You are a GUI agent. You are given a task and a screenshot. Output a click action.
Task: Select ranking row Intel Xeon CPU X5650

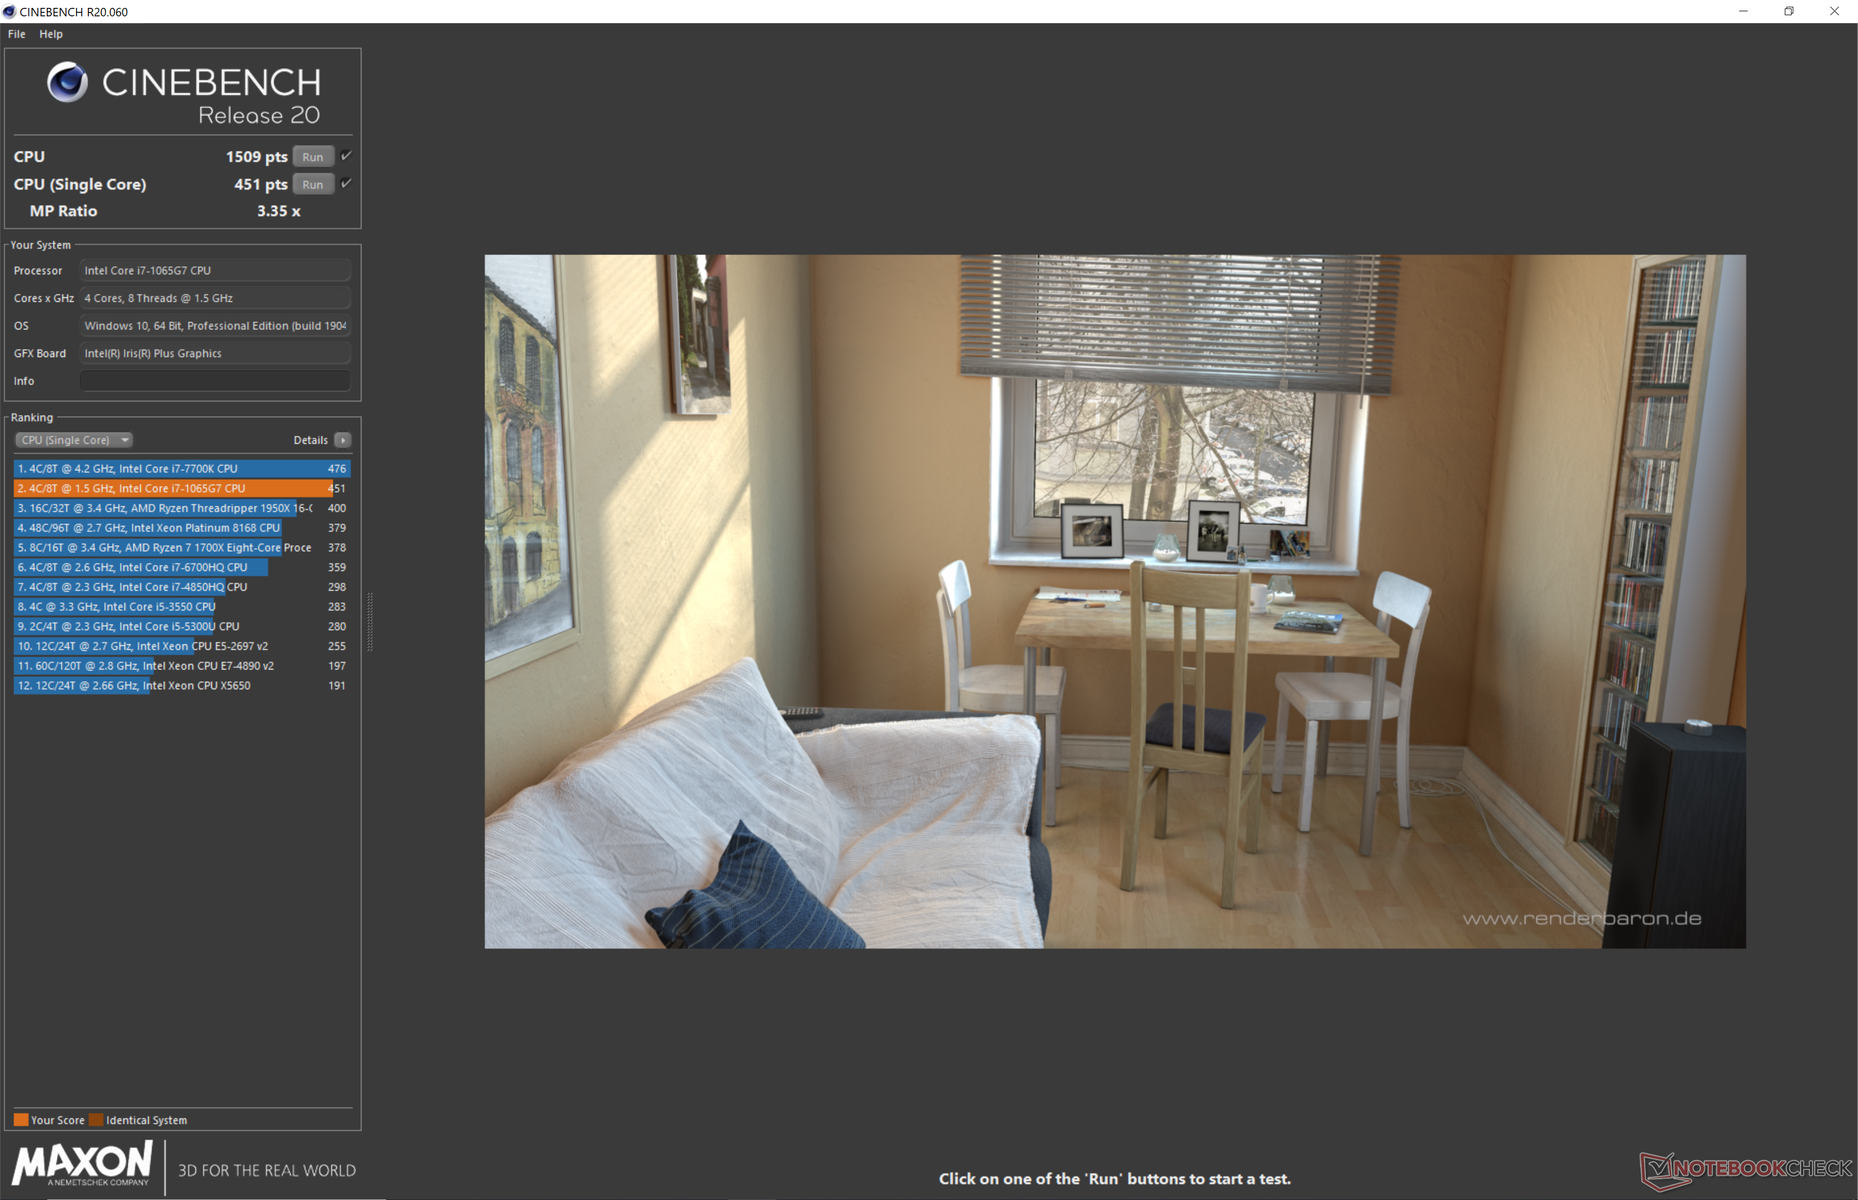point(182,685)
